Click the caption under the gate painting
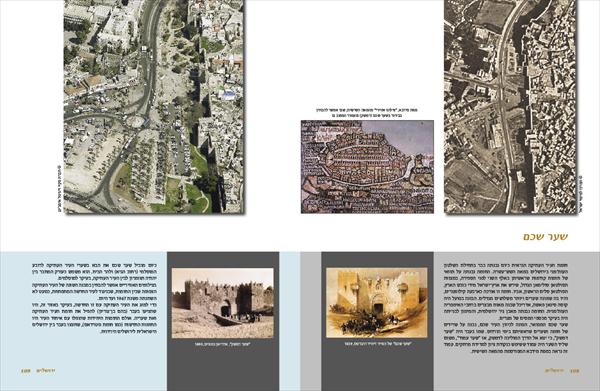Image resolution: width=600 pixels, height=391 pixels. (377, 344)
